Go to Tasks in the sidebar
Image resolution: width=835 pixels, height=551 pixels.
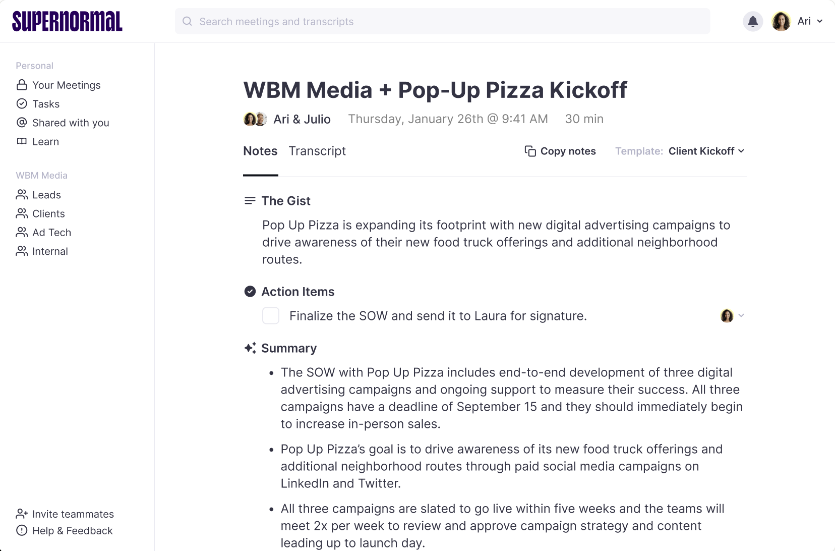[45, 104]
